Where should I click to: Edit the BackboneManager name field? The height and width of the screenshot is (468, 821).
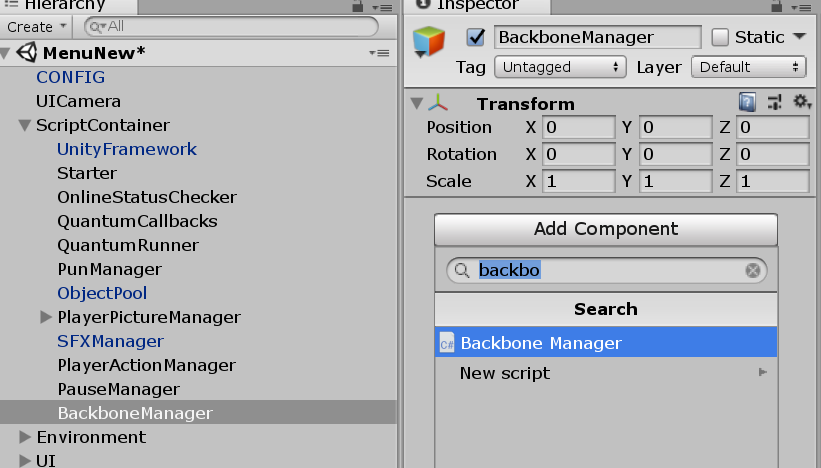click(597, 37)
